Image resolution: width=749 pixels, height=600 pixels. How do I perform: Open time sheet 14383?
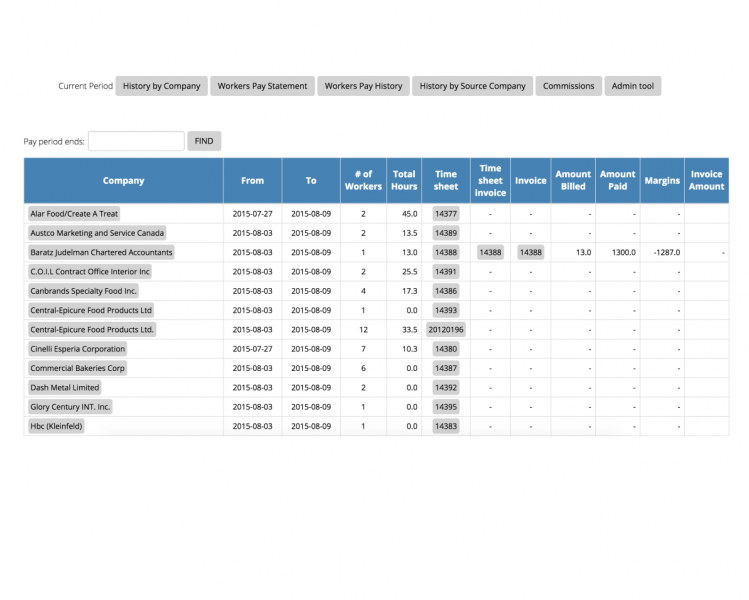[x=446, y=426]
